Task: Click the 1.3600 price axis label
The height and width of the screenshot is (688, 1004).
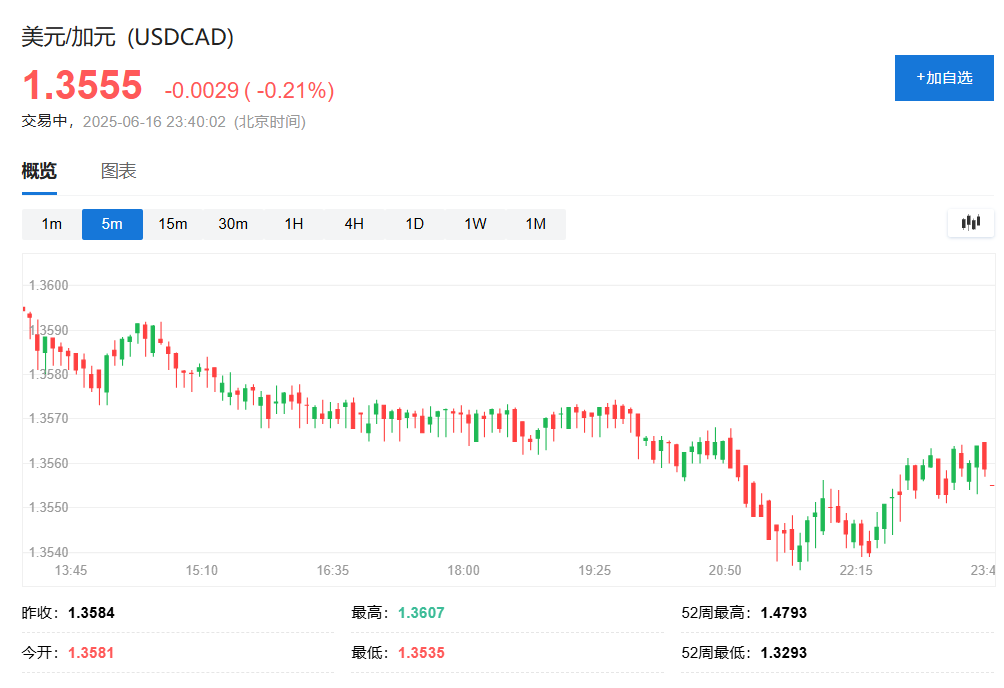Action: point(48,286)
